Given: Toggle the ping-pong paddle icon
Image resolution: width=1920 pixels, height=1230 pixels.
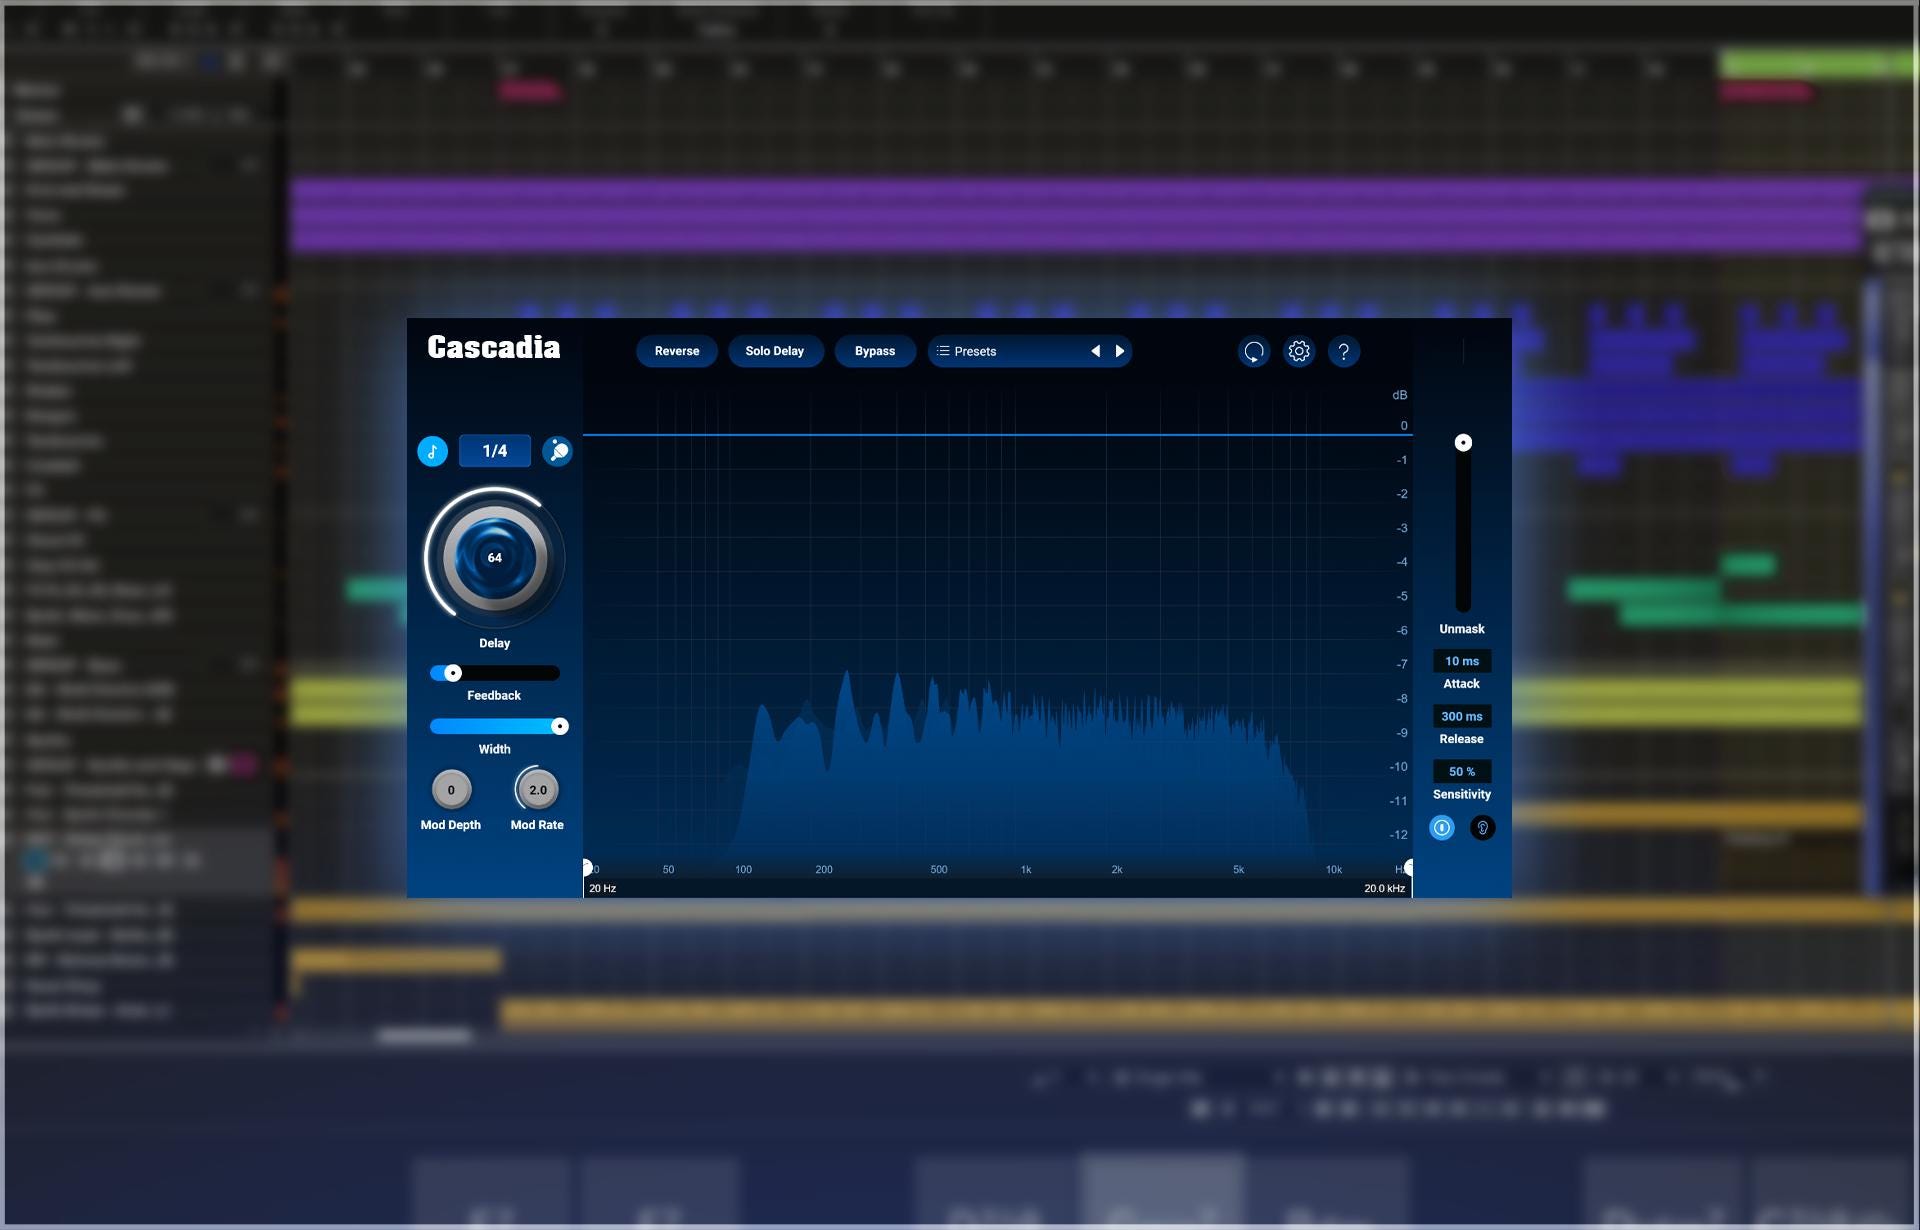Looking at the screenshot, I should [x=557, y=451].
